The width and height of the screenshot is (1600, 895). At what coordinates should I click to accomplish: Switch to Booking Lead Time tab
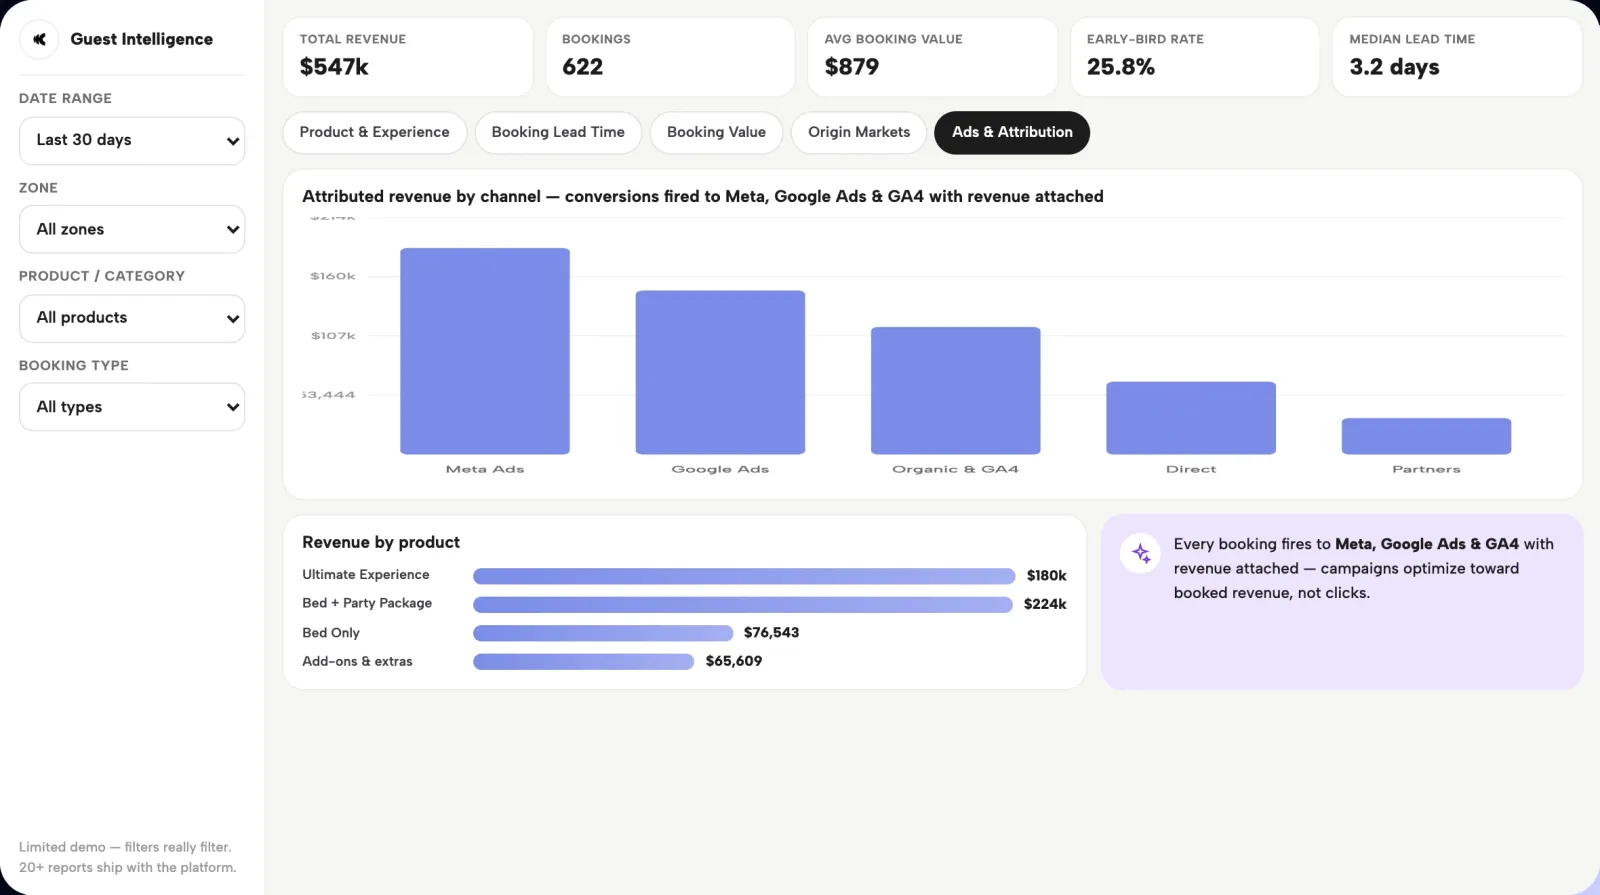click(558, 133)
